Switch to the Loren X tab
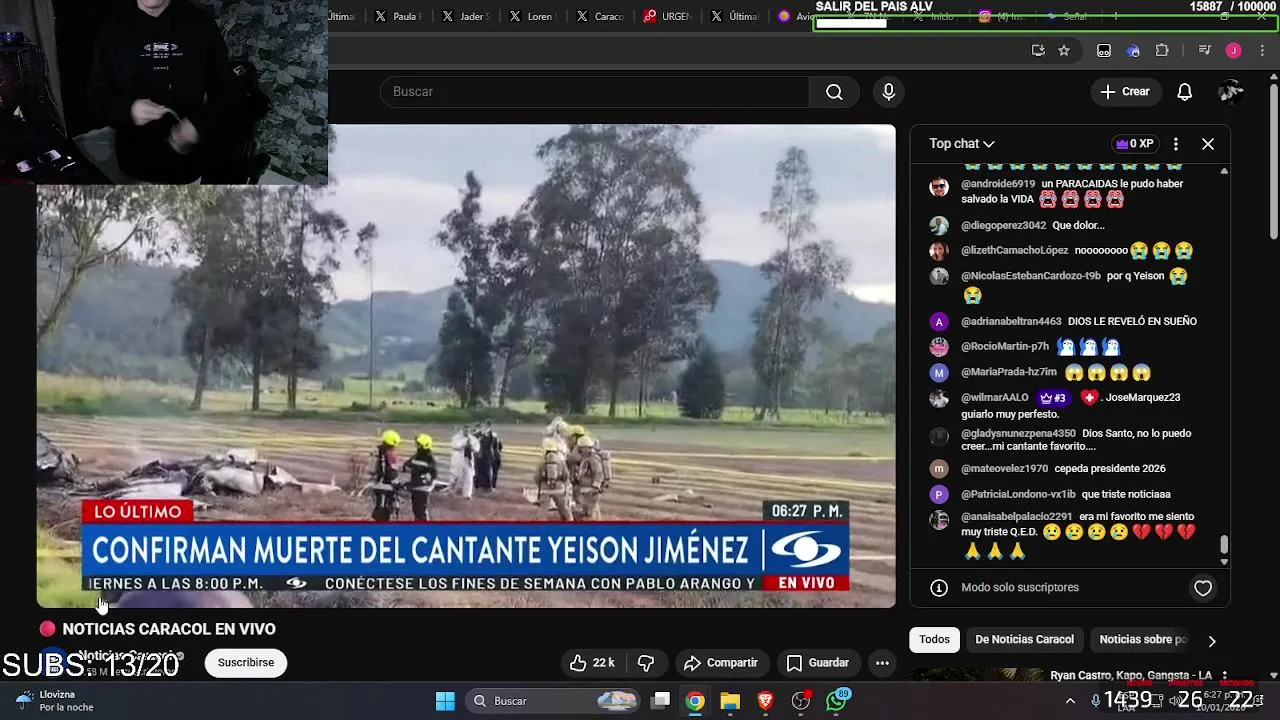1280x720 pixels. [532, 16]
